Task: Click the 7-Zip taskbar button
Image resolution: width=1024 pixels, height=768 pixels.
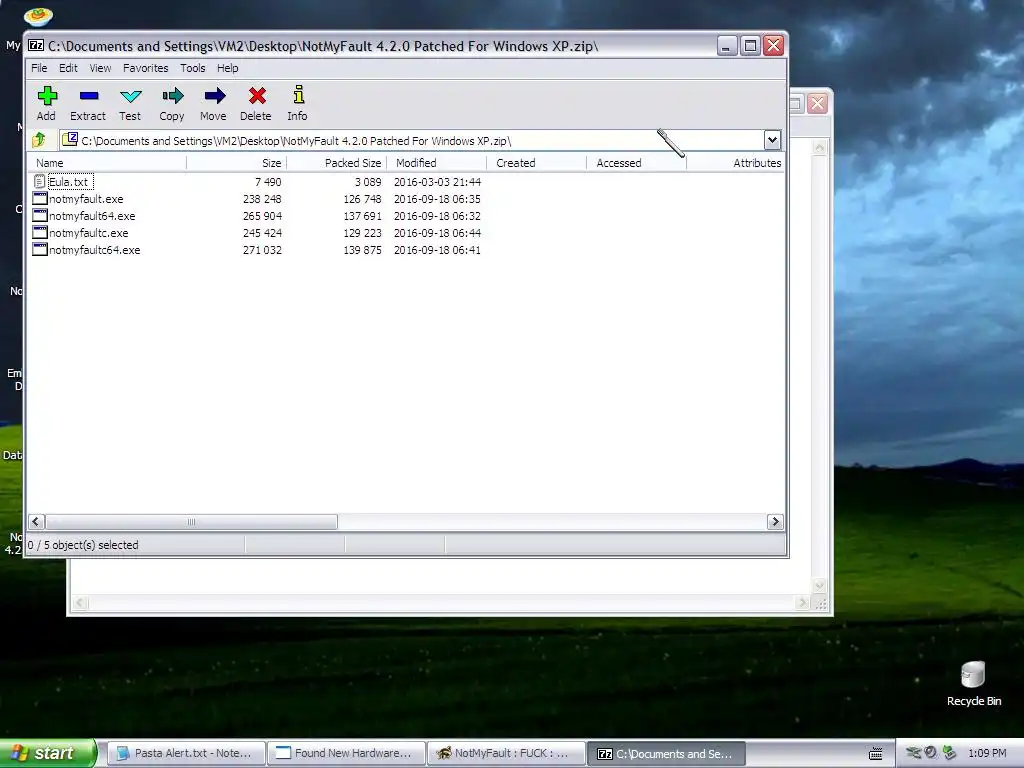Action: 666,753
